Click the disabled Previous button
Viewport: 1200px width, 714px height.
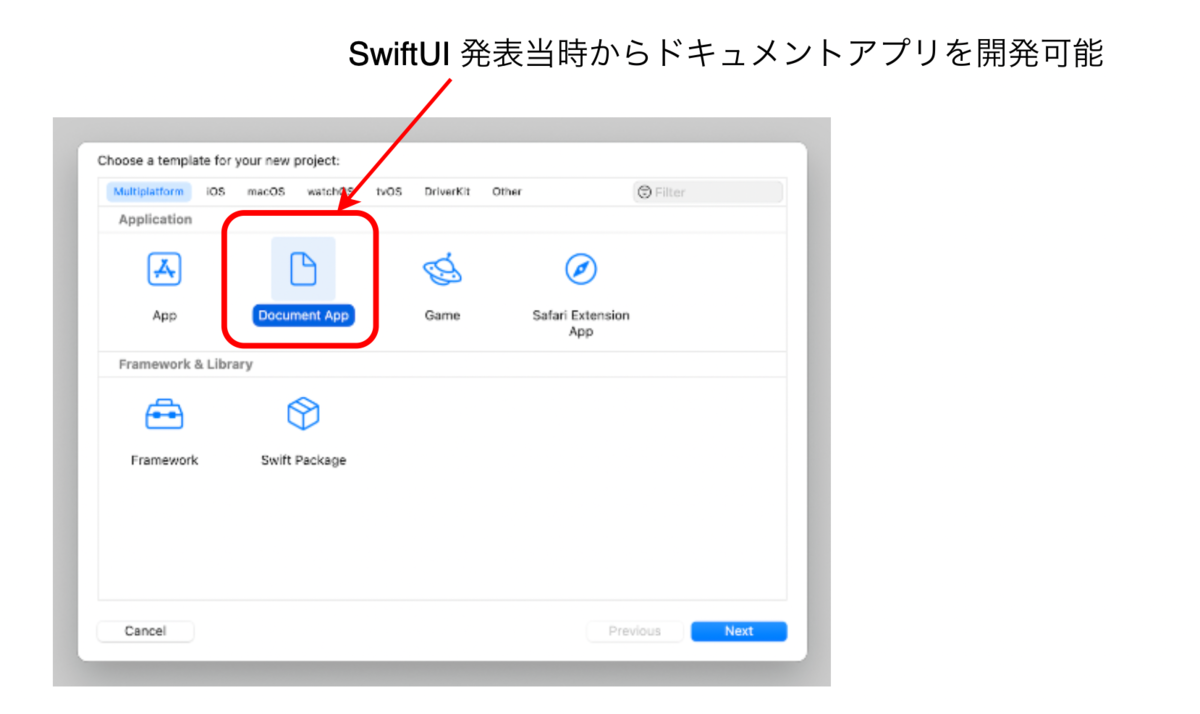click(635, 631)
